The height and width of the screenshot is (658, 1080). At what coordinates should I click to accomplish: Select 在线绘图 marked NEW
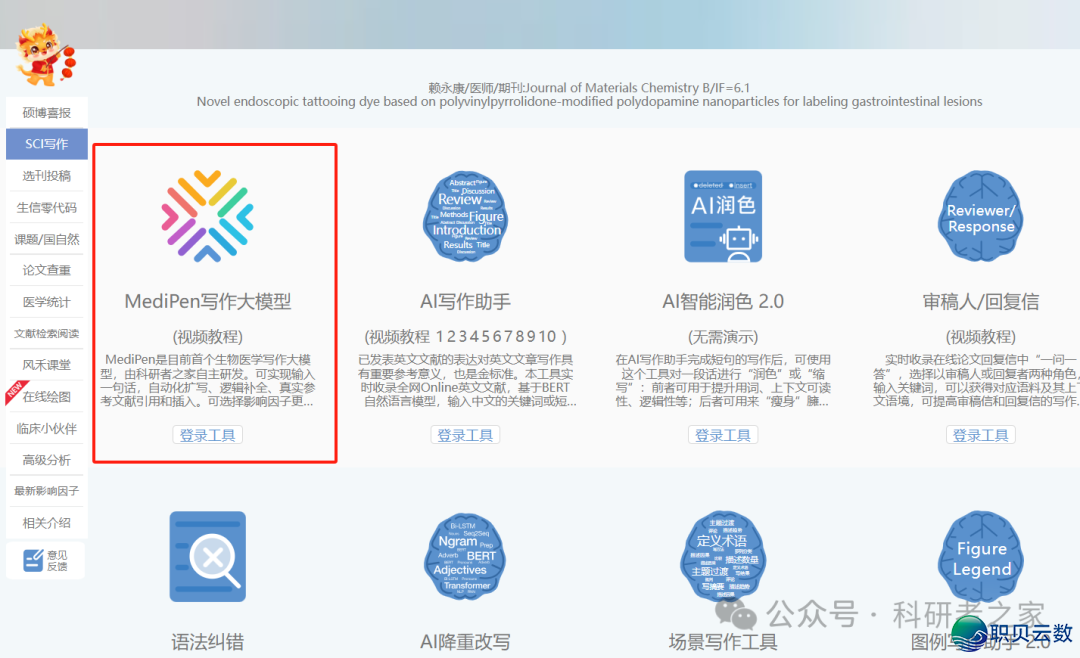[x=47, y=397]
